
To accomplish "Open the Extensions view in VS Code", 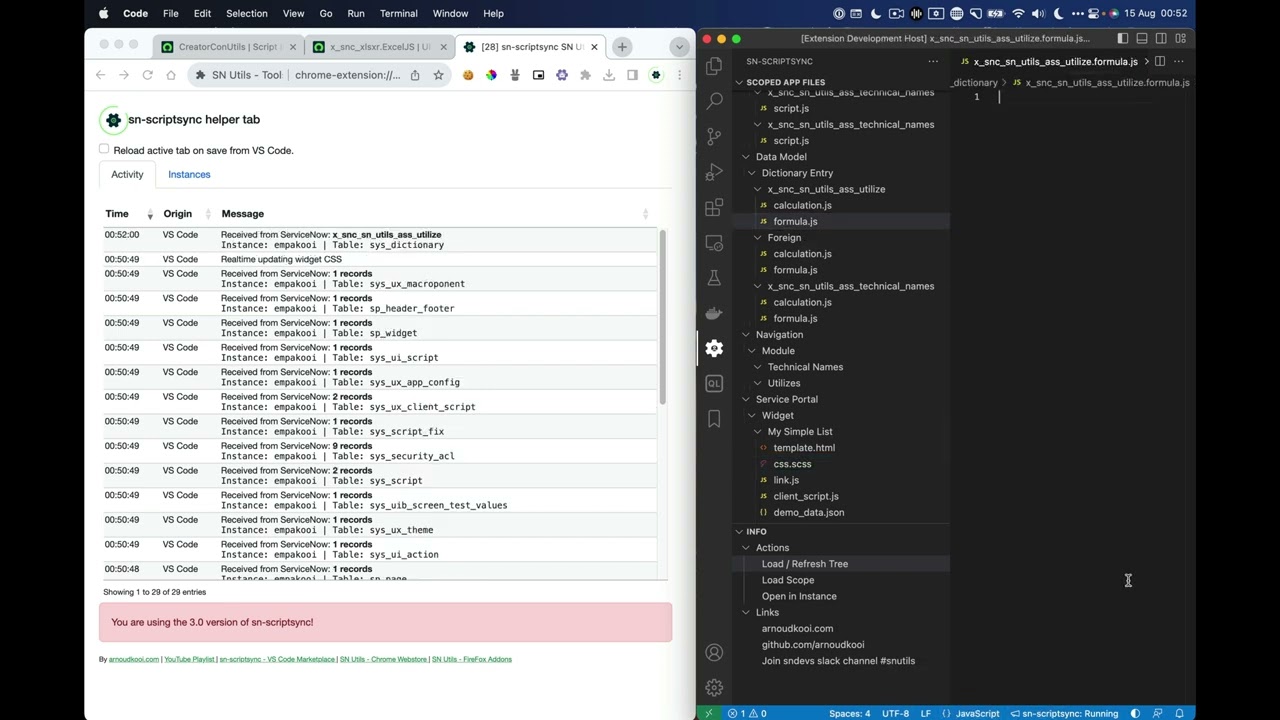I will click(x=714, y=207).
